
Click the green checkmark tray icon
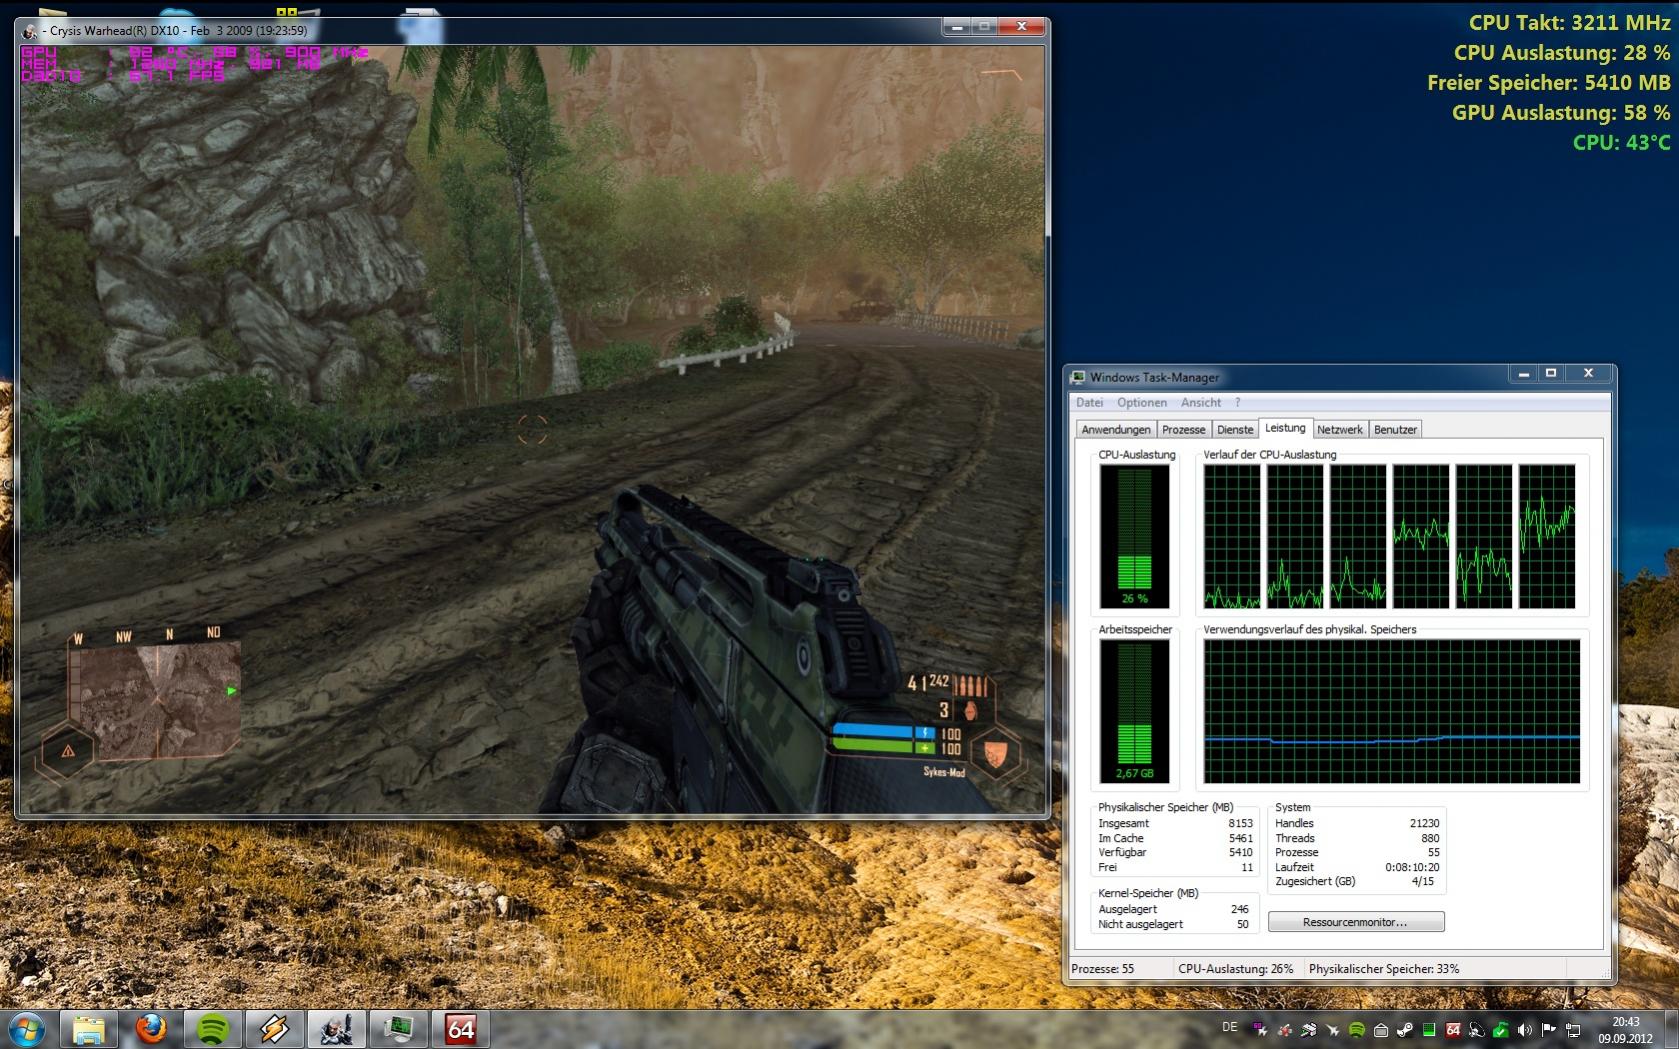[x=1501, y=1029]
